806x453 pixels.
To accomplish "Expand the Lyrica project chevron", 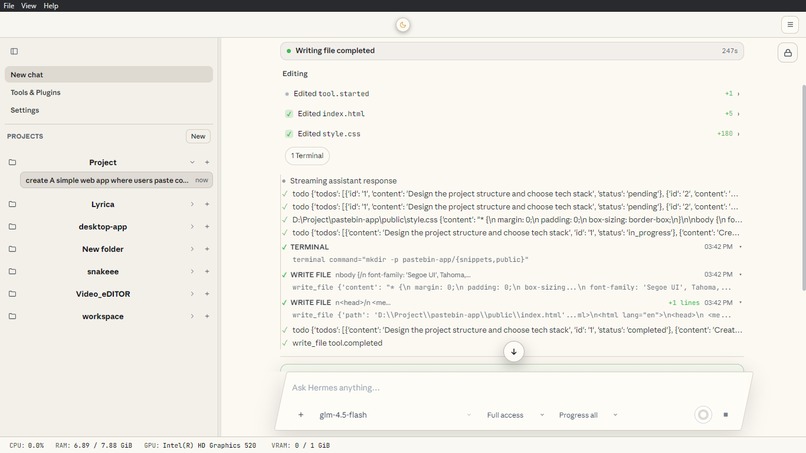I will [x=192, y=204].
